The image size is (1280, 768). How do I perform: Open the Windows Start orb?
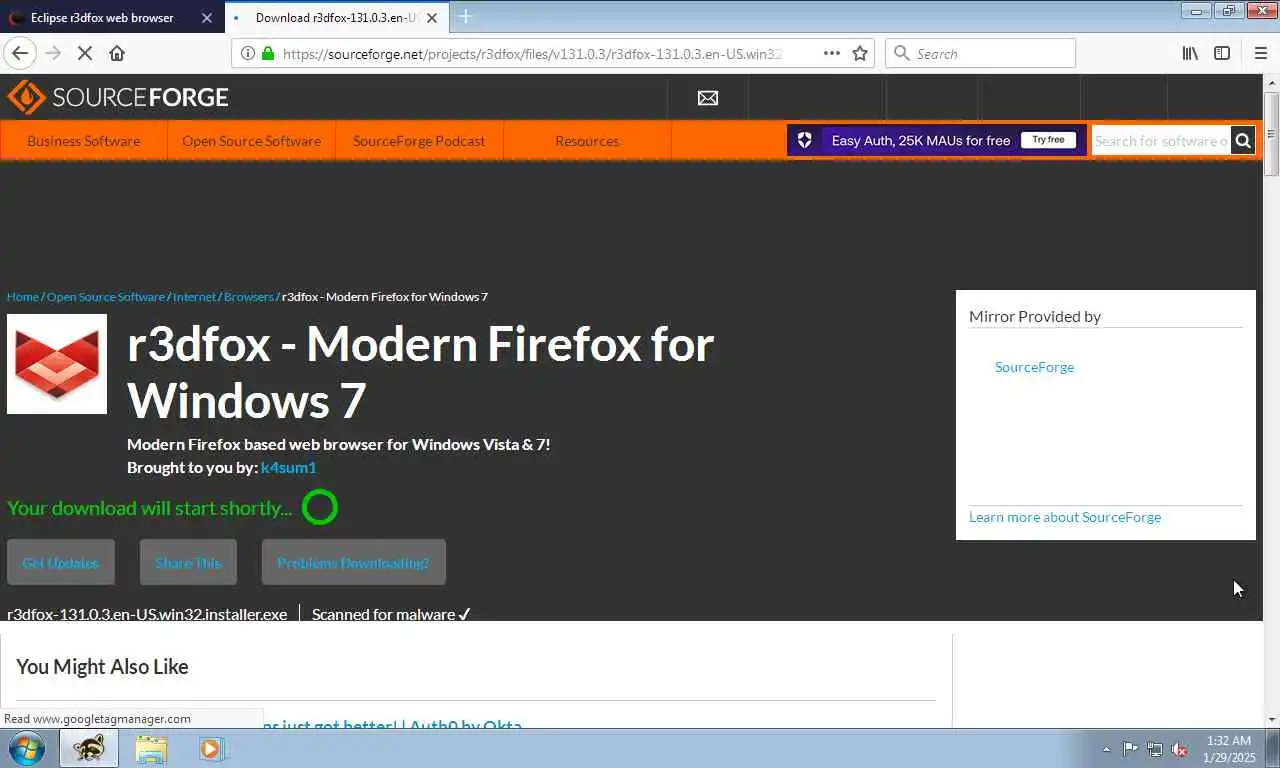[x=27, y=748]
